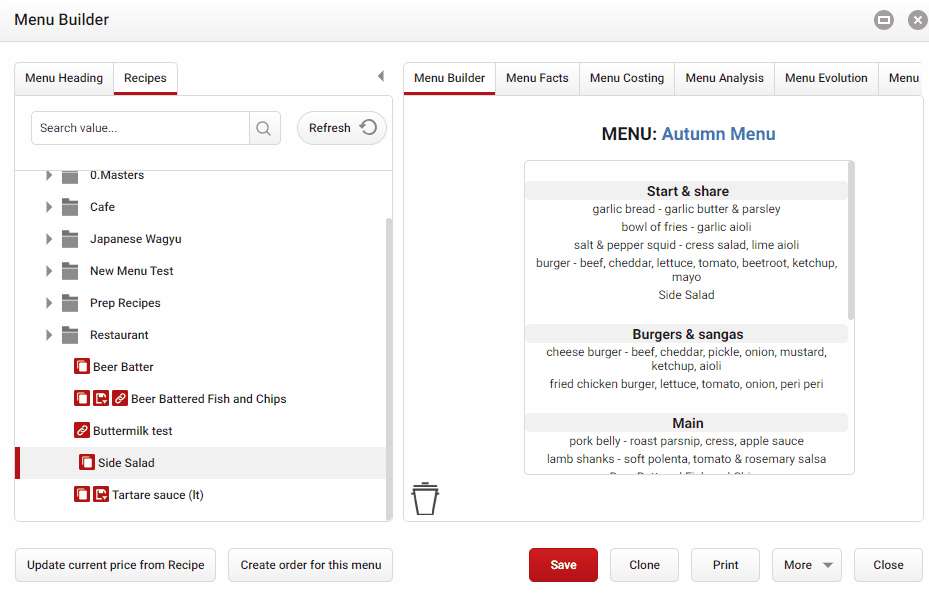
Task: Expand the Restaurant folder
Action: point(48,334)
